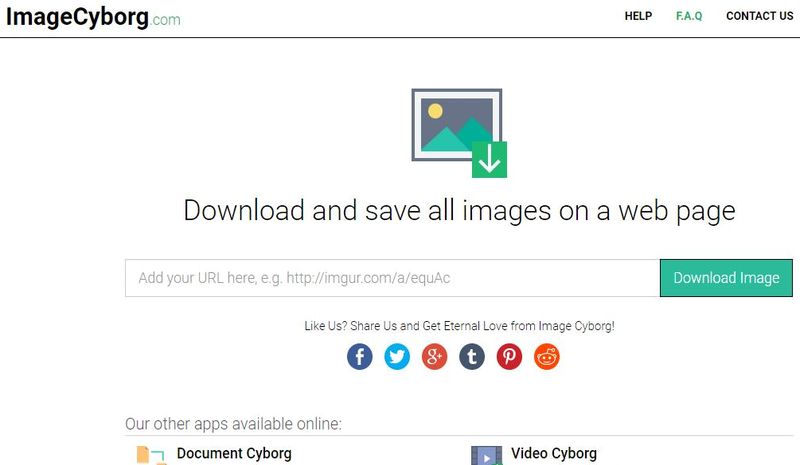
Task: Click 'Our other apps available online' text
Action: click(x=233, y=424)
